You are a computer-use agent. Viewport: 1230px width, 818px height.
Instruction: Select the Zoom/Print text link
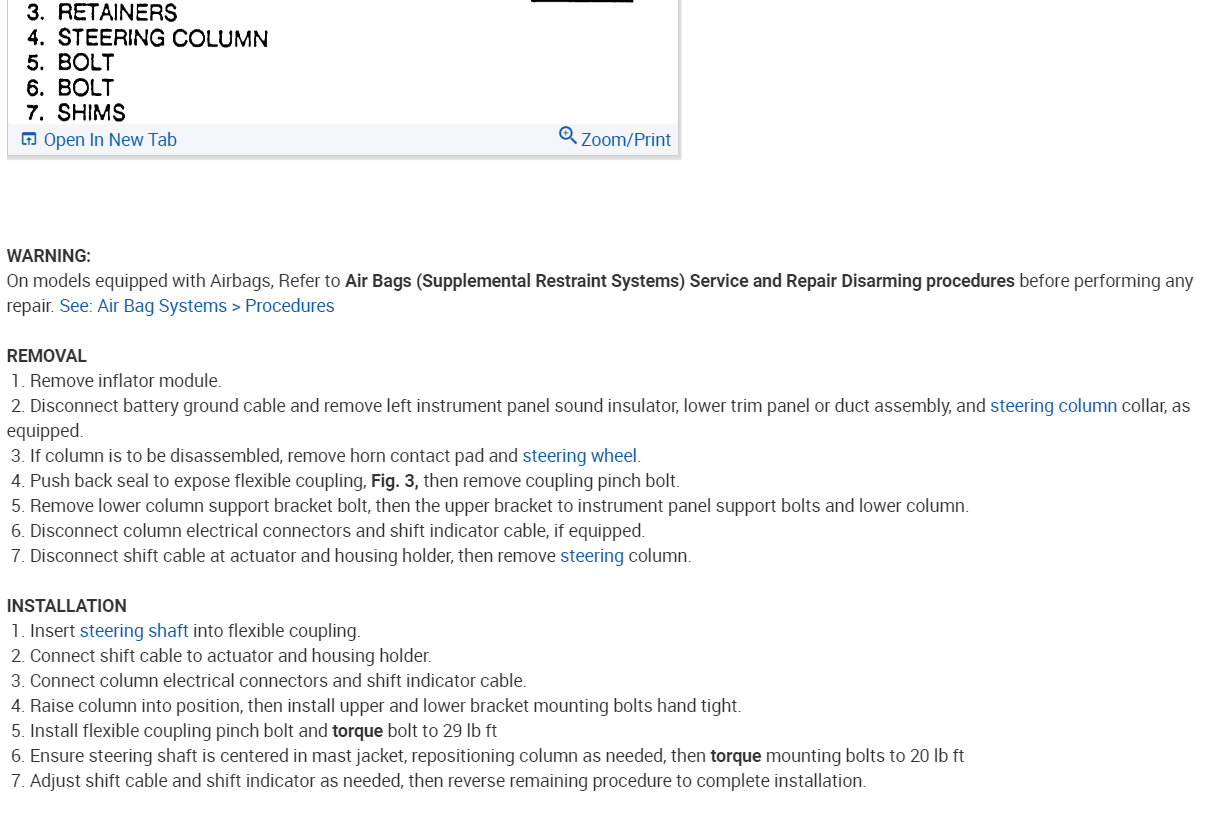pyautogui.click(x=626, y=140)
